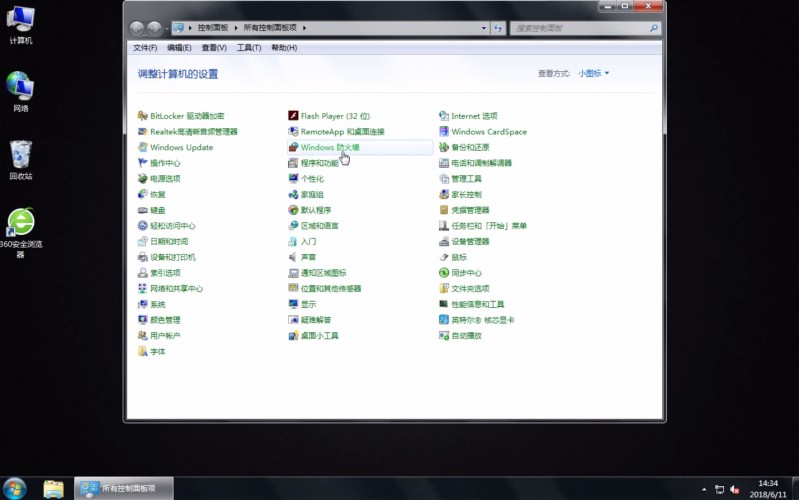Open 默认程序 icon

(x=293, y=210)
